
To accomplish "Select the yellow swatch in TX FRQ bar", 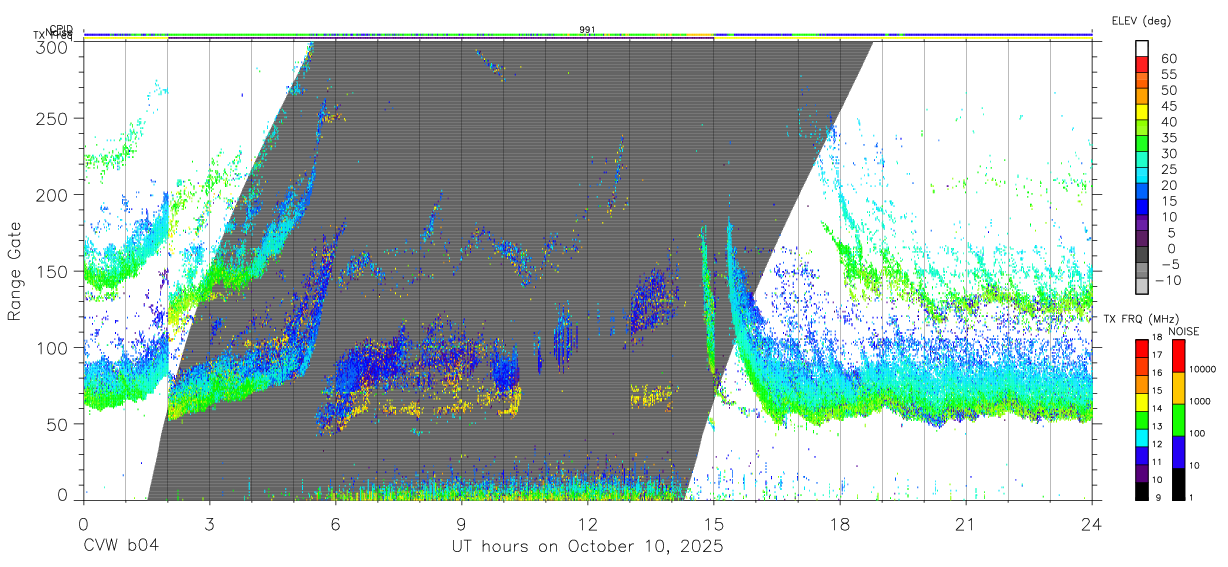I will tap(1141, 402).
